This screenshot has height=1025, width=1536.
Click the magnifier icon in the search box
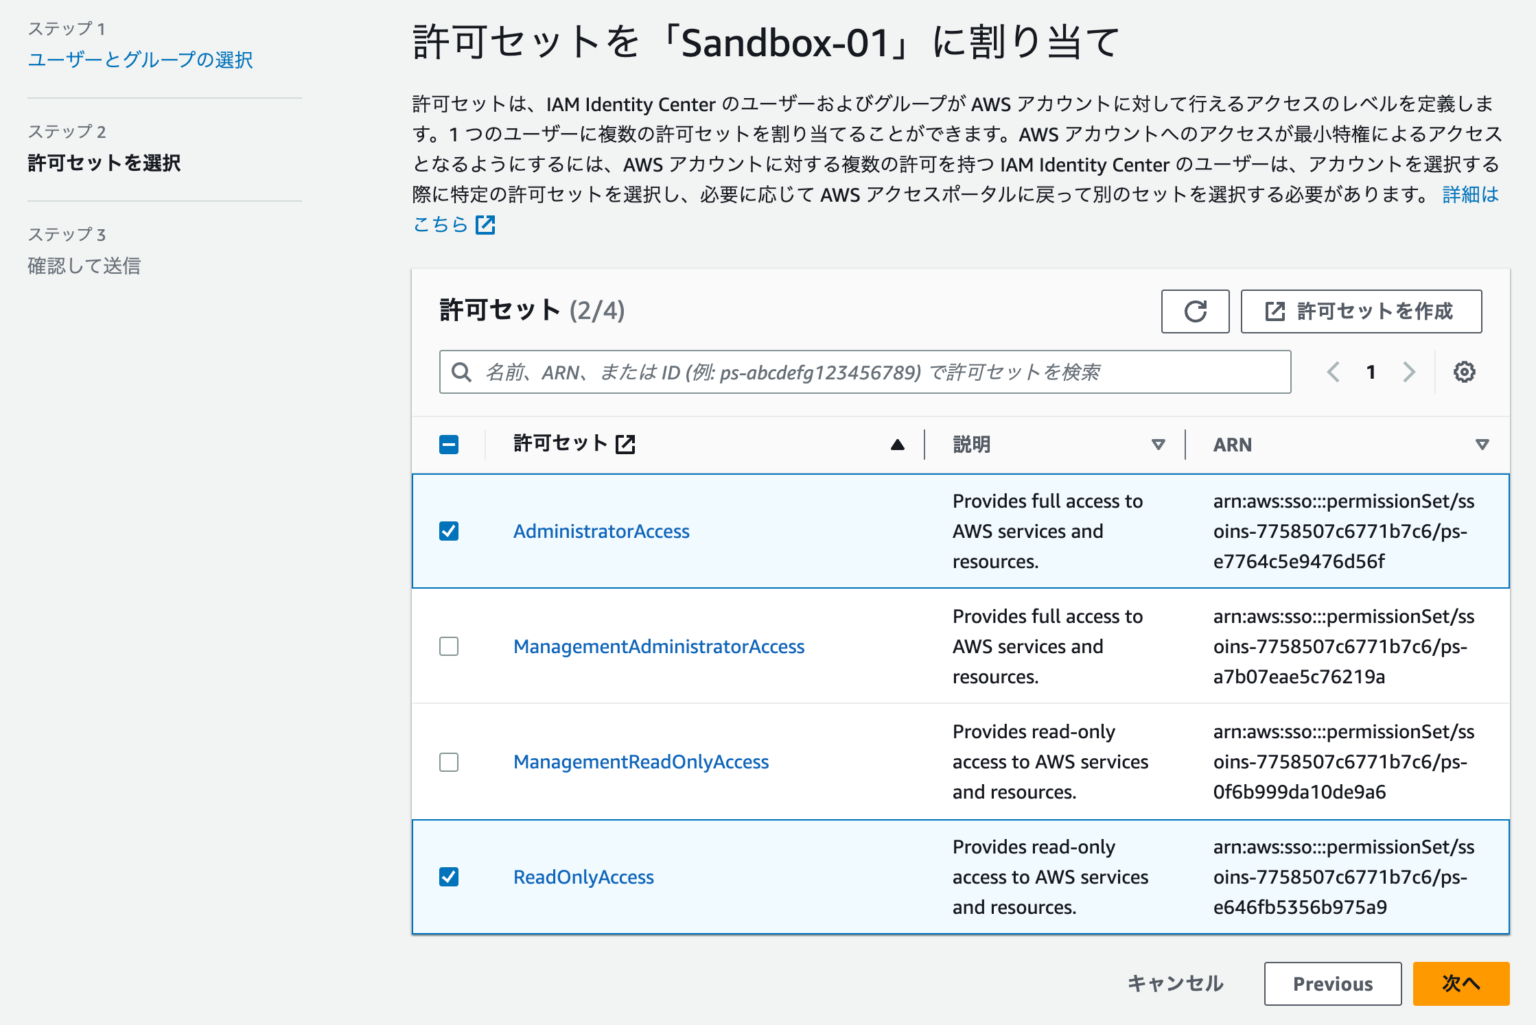click(x=461, y=372)
